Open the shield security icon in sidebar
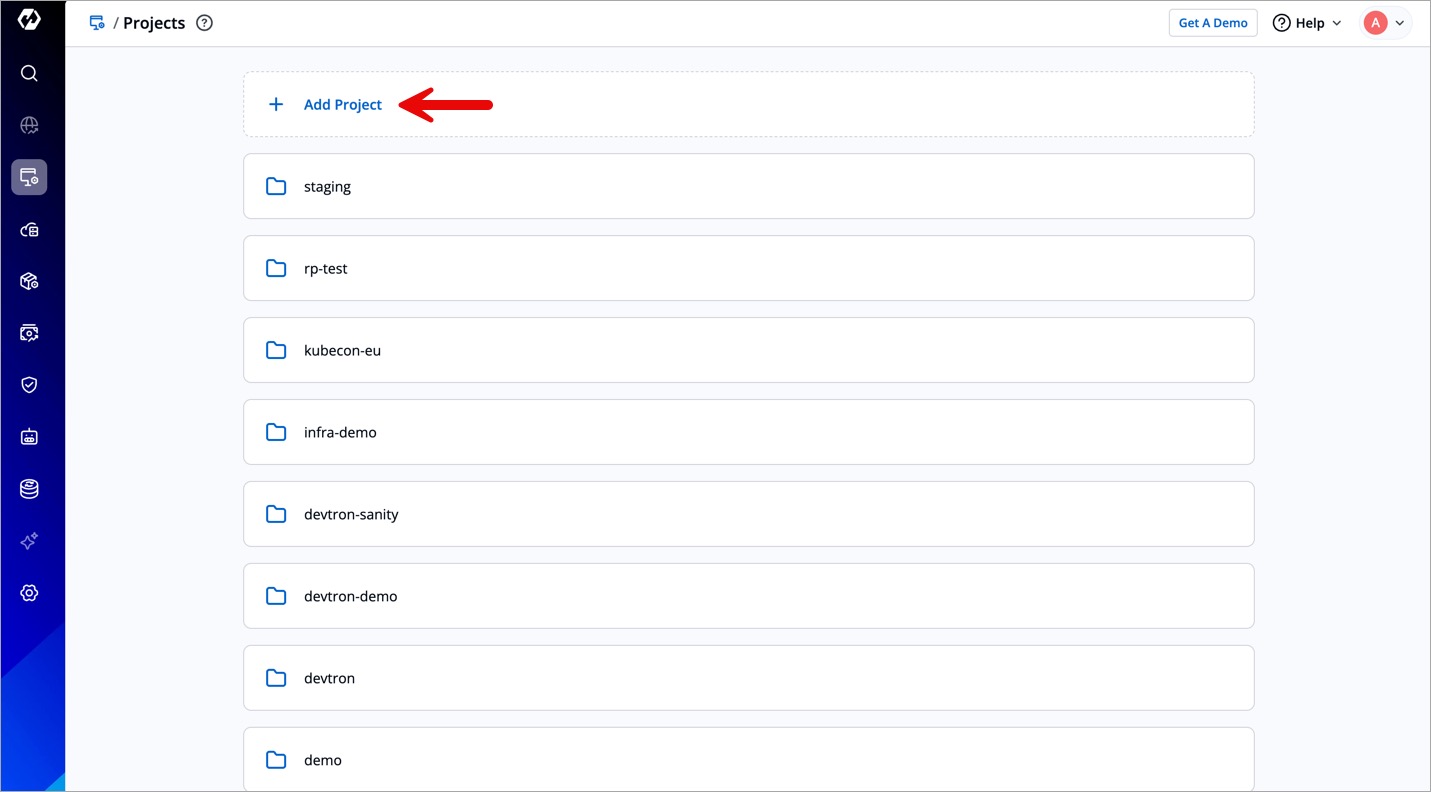Viewport: 1431px width, 792px height. coord(29,385)
